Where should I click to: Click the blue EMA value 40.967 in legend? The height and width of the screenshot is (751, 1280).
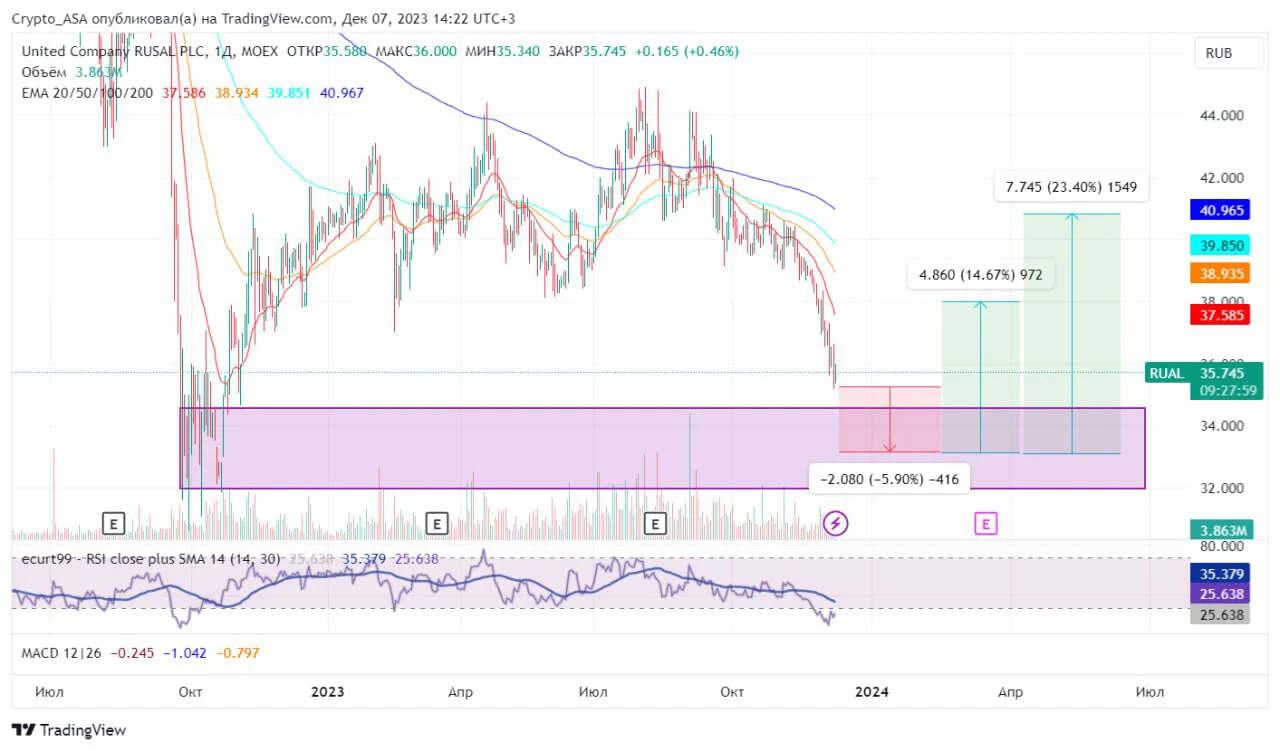click(342, 93)
